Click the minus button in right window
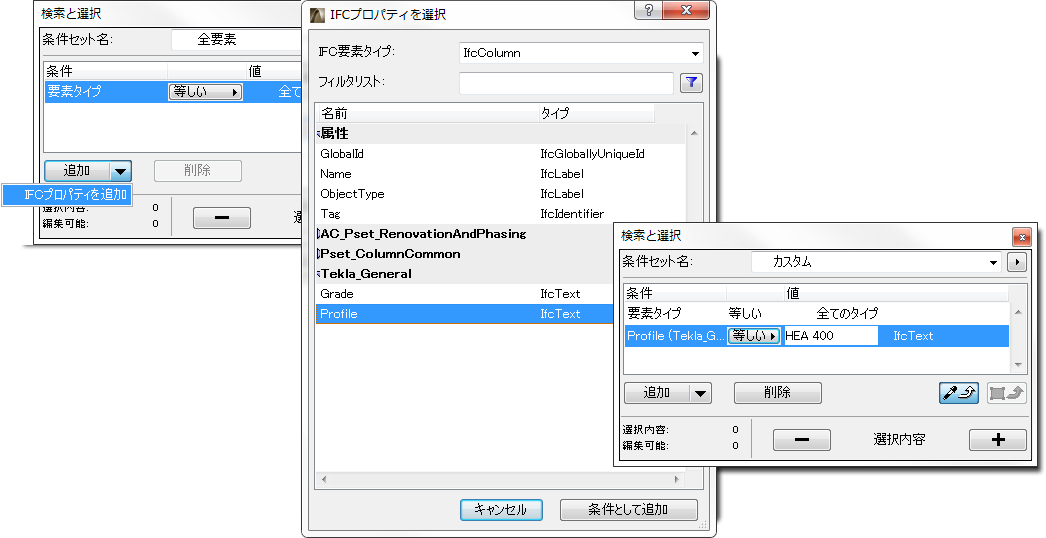Screen dimensions: 1046x538 [x=802, y=440]
